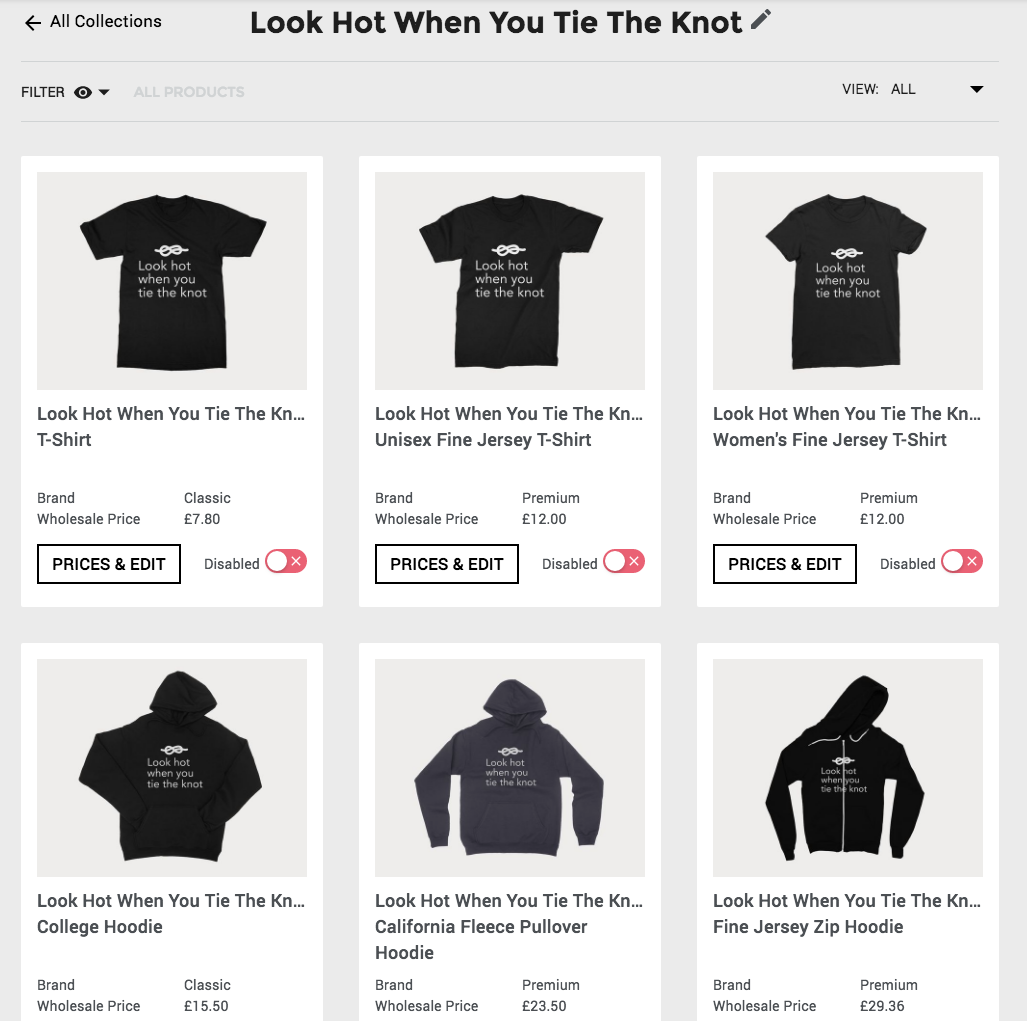This screenshot has width=1027, height=1021.
Task: Toggle the Classic T-Shirt disabled switch
Action: [285, 562]
